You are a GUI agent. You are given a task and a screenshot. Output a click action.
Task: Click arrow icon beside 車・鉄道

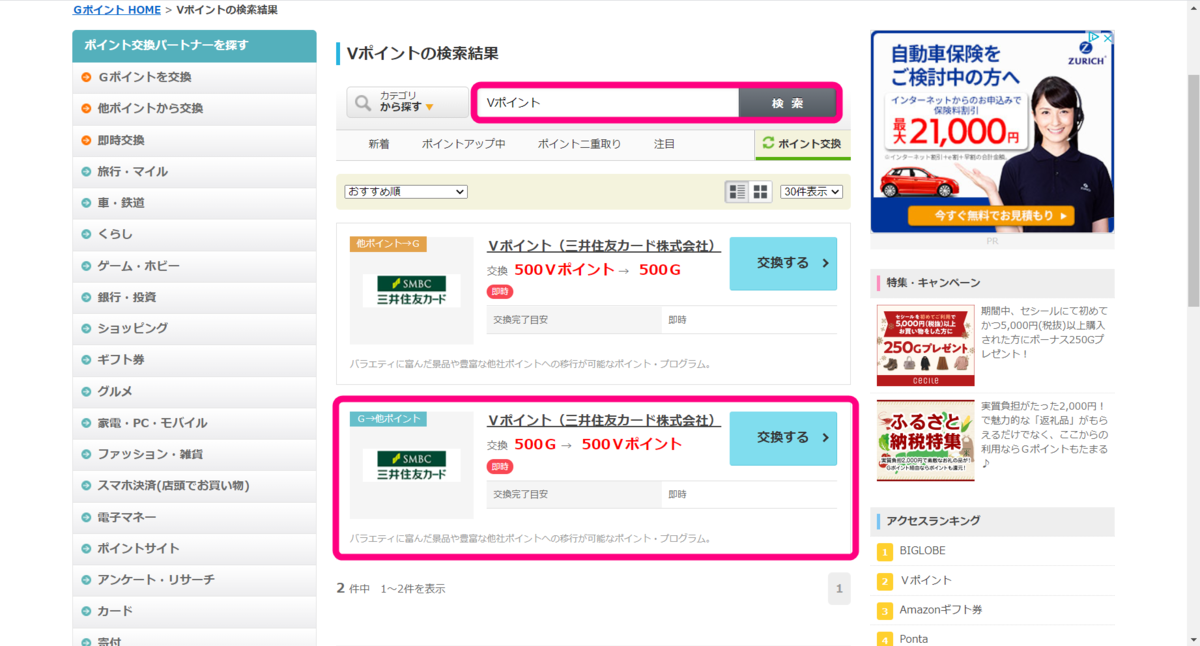coord(86,203)
